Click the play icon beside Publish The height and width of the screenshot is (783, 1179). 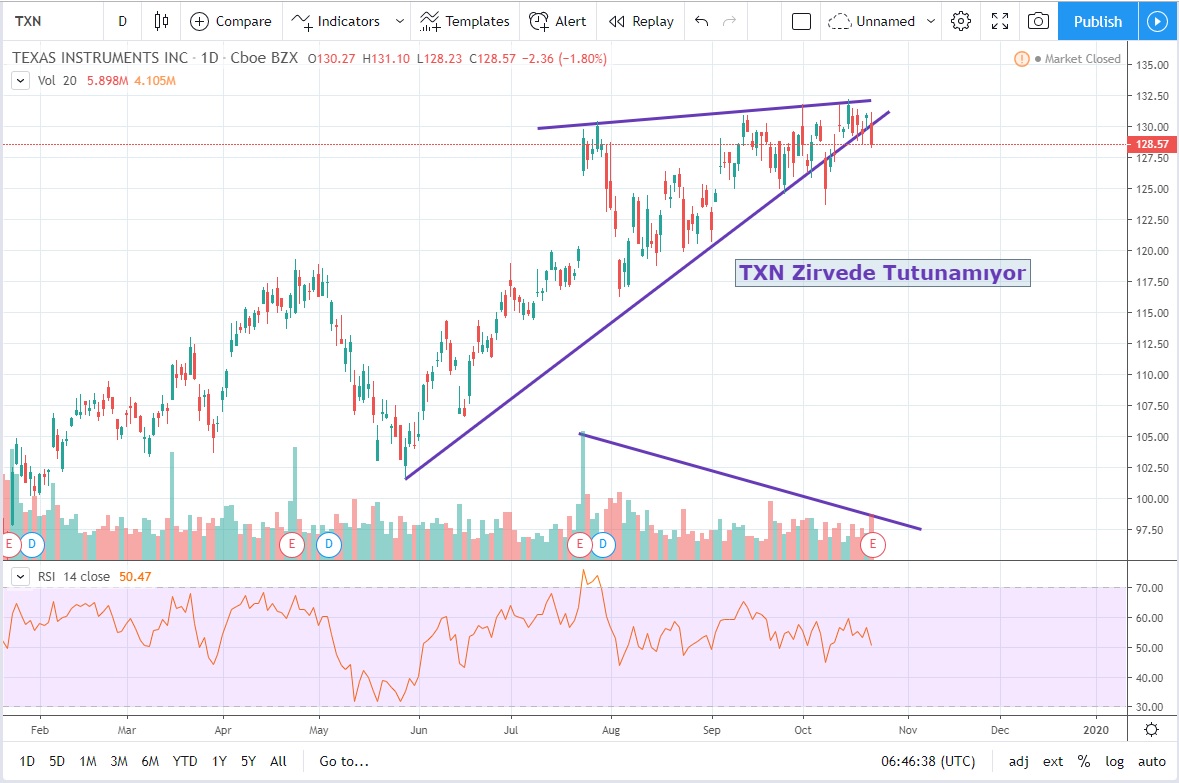point(1158,21)
